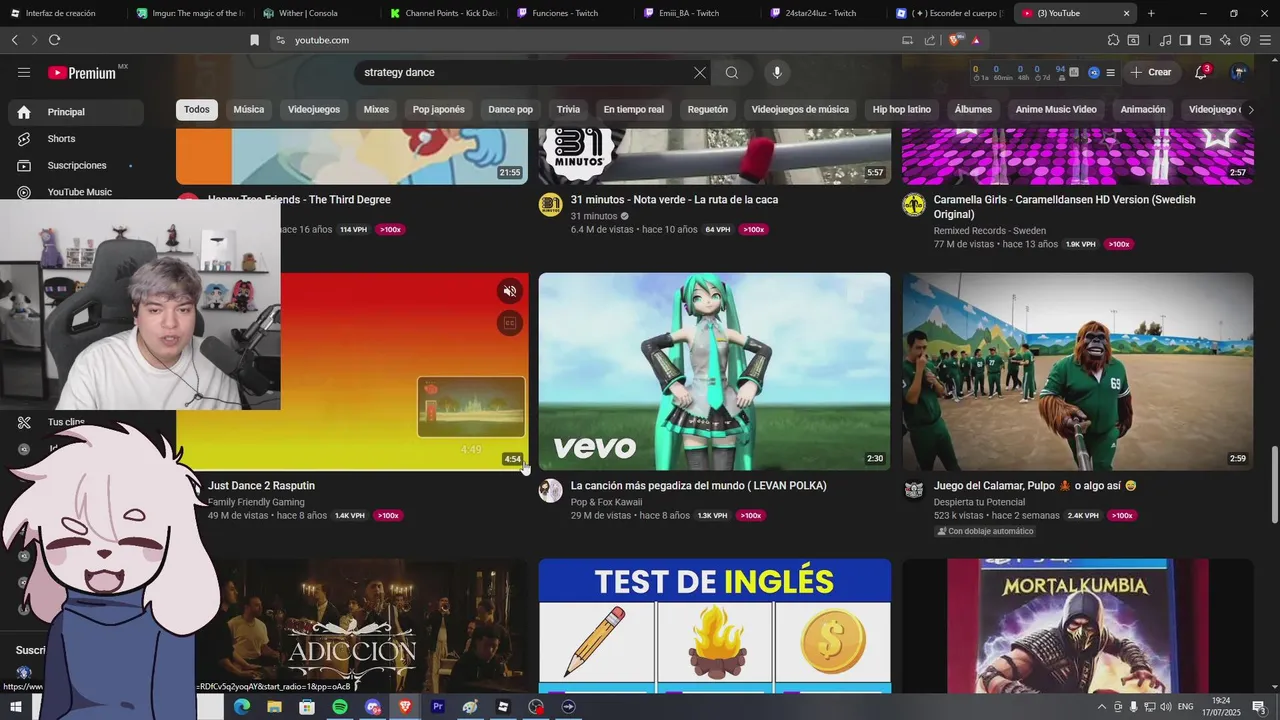The height and width of the screenshot is (720, 1280).
Task: Open the new tab plus button
Action: pyautogui.click(x=1151, y=13)
